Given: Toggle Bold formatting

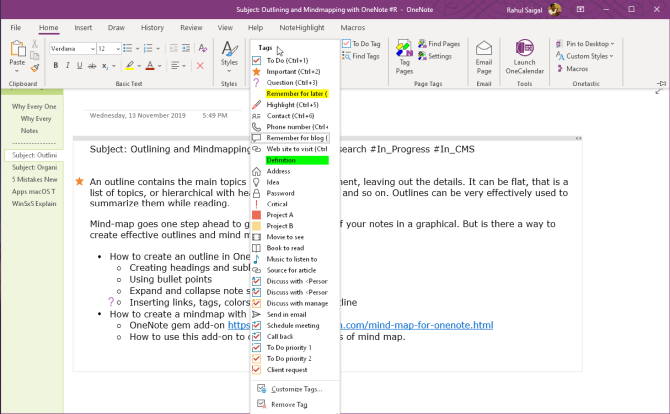Looking at the screenshot, I should 56,65.
